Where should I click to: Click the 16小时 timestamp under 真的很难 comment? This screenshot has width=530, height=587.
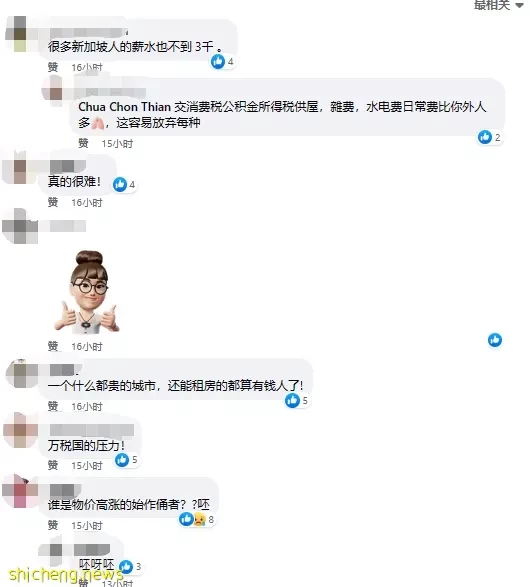(x=87, y=203)
